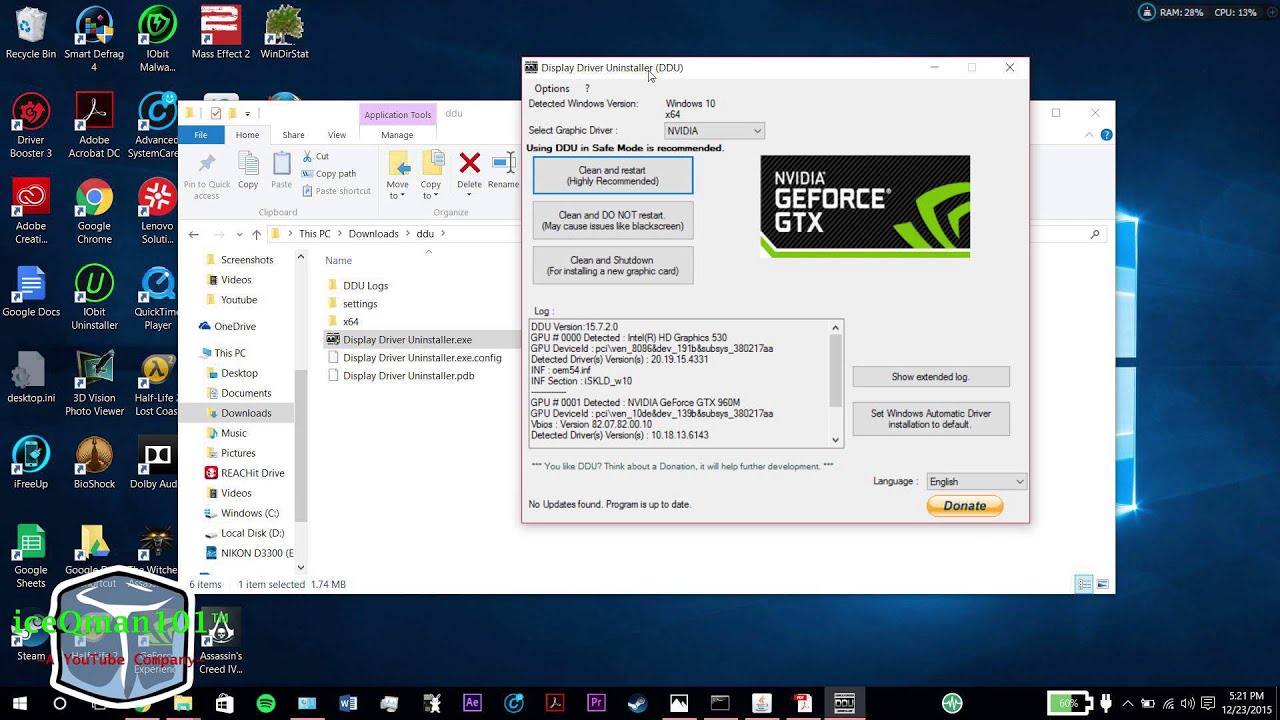This screenshot has height=720, width=1280.
Task: Open Quick Access Toolbar customize dropdown arrow
Action: pos(247,114)
